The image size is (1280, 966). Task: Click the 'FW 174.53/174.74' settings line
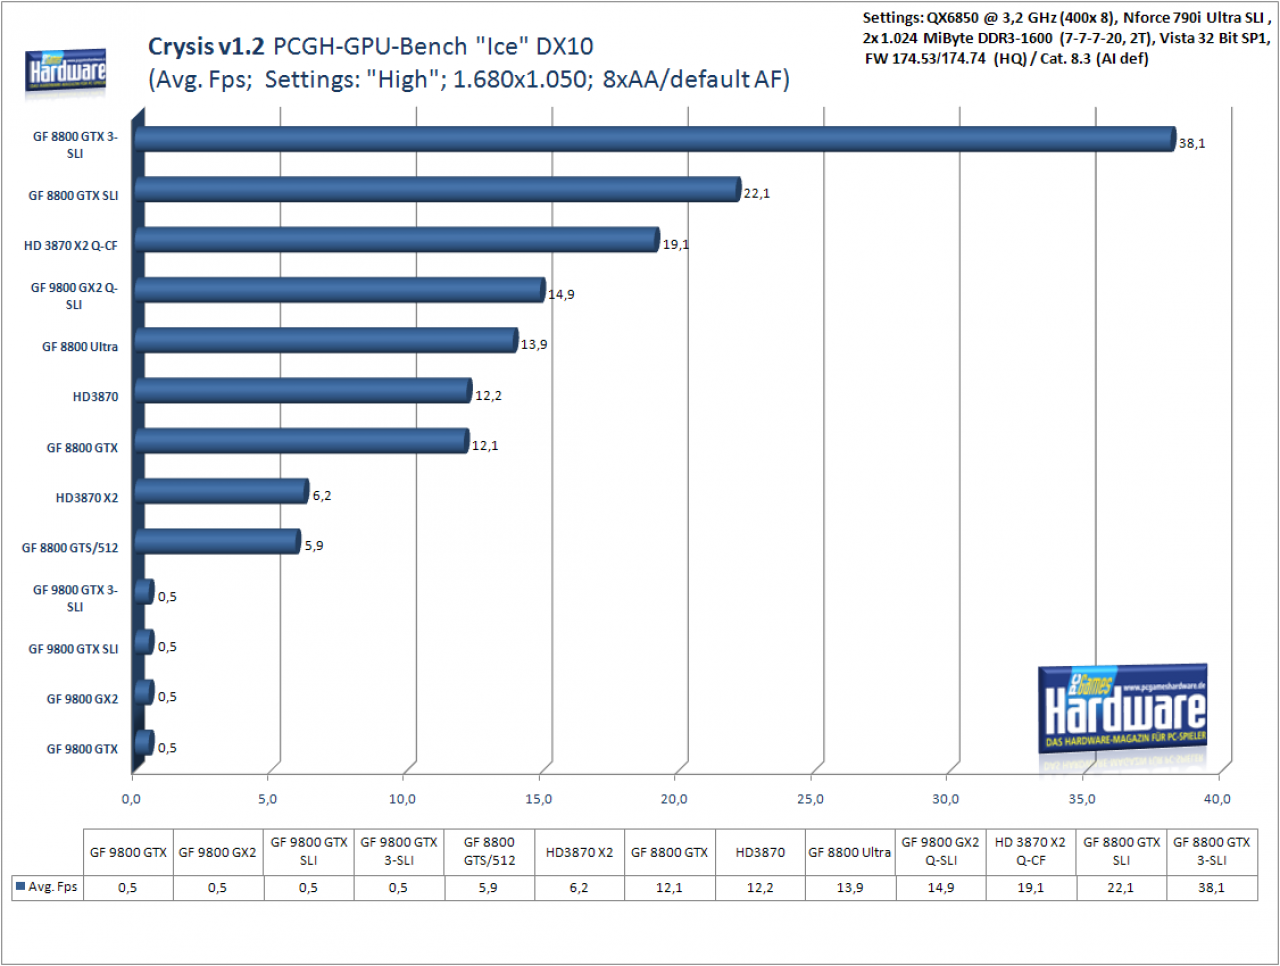point(1007,58)
